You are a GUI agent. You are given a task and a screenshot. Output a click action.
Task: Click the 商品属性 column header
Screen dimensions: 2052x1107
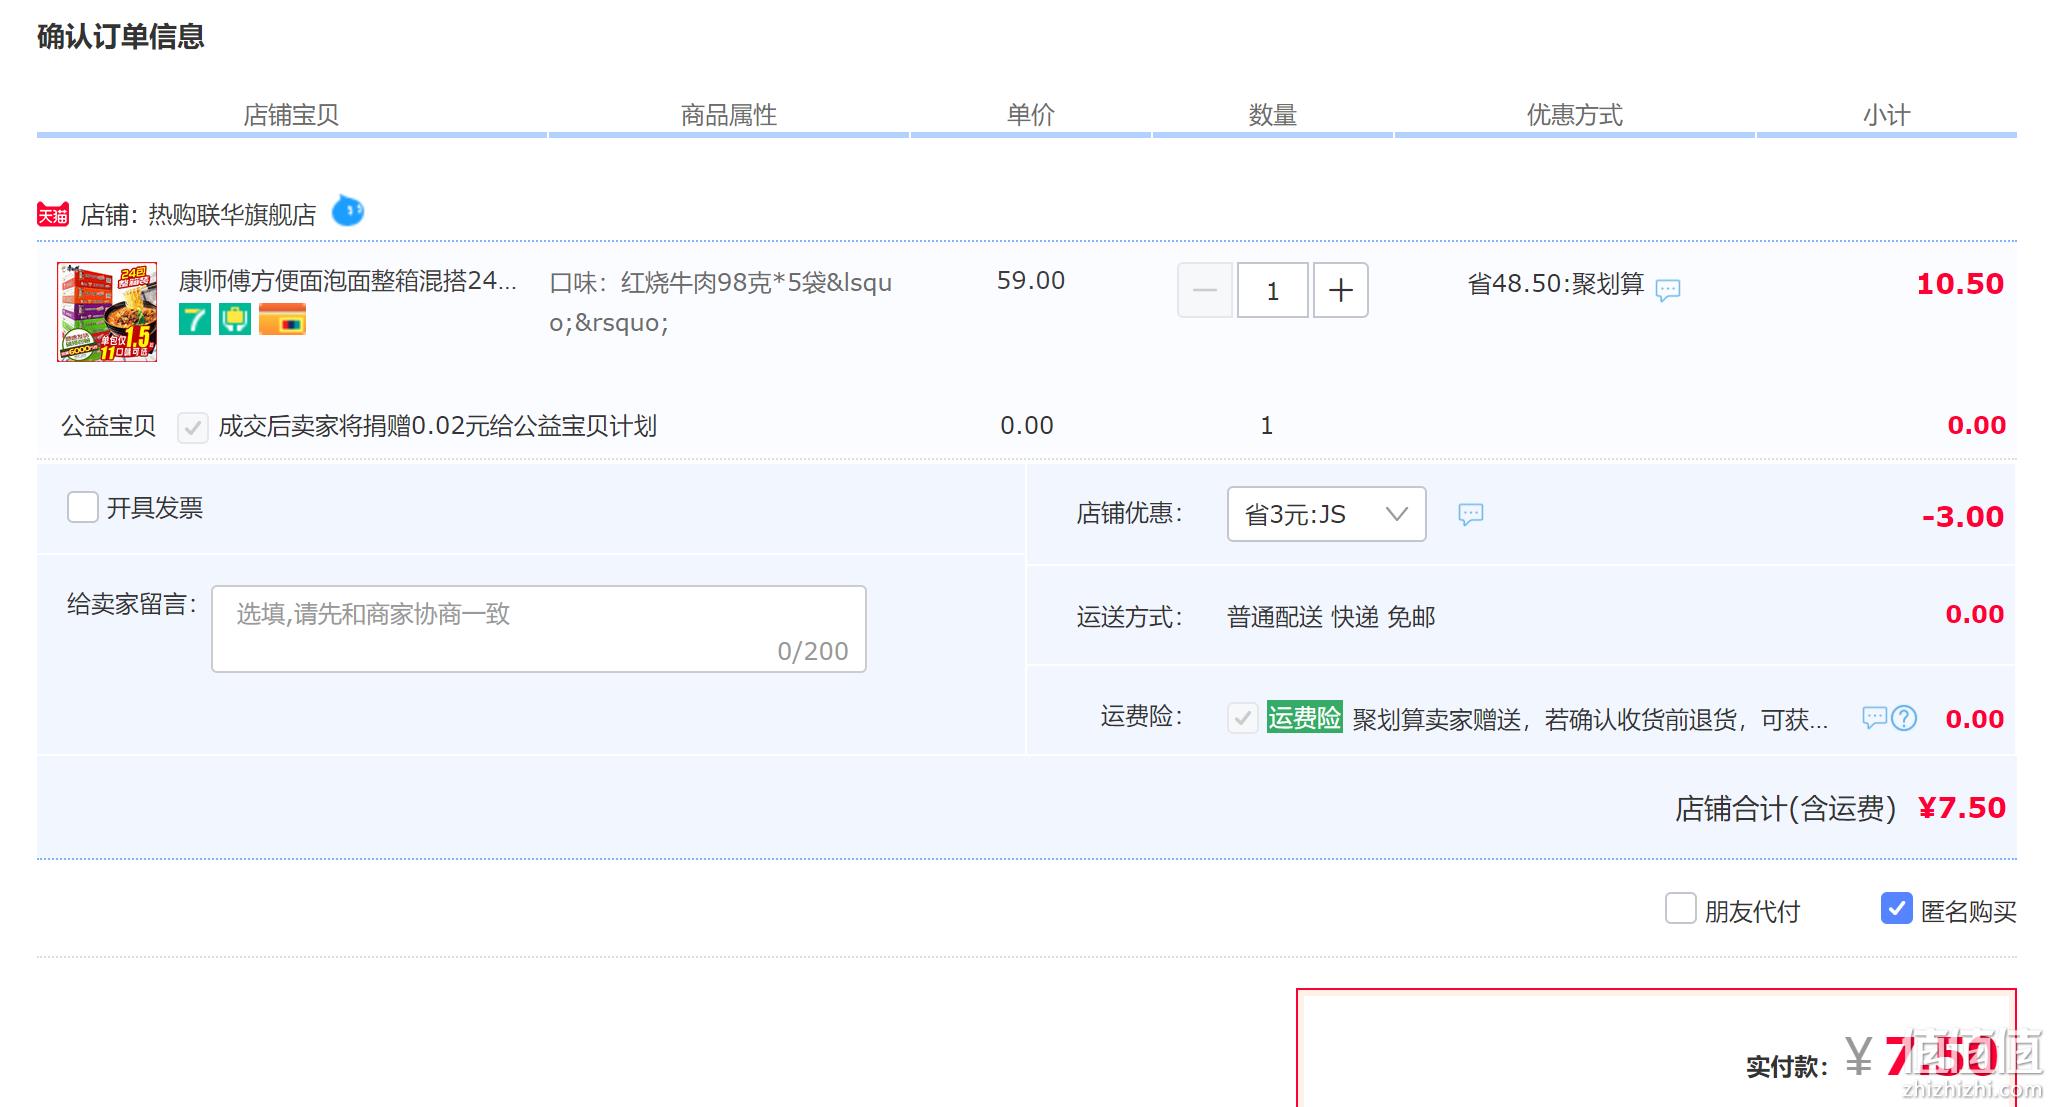click(x=729, y=115)
